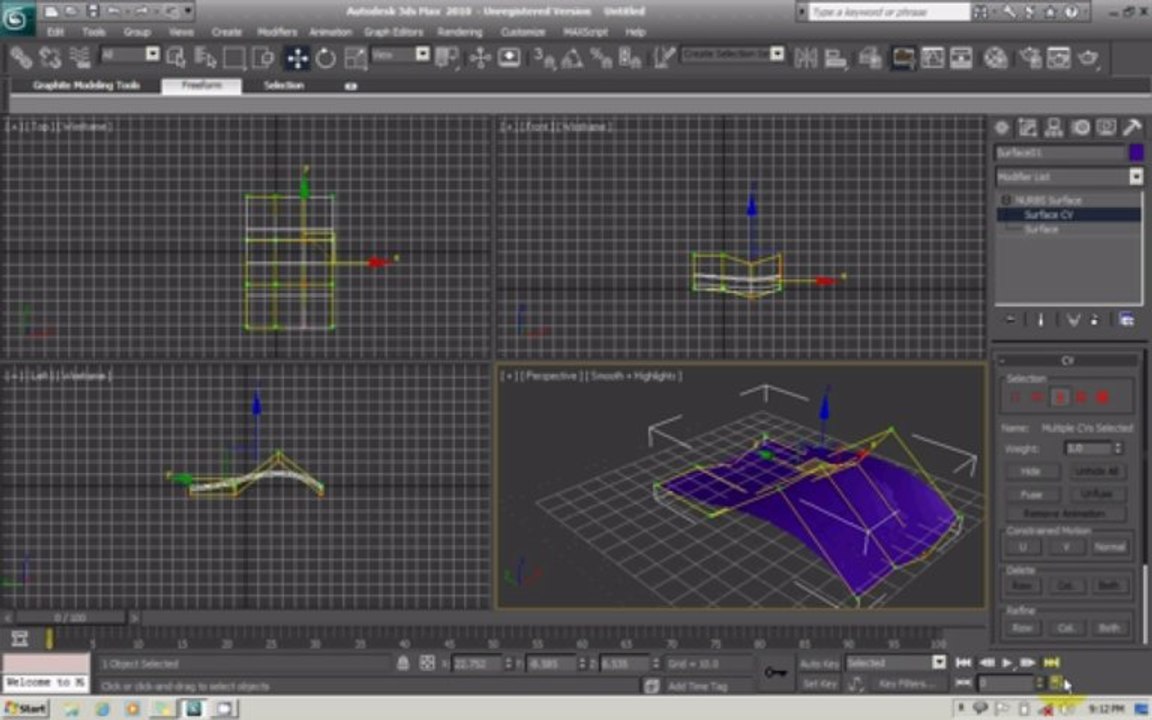Open the Tools menu
This screenshot has height=720, width=1152.
(x=93, y=32)
